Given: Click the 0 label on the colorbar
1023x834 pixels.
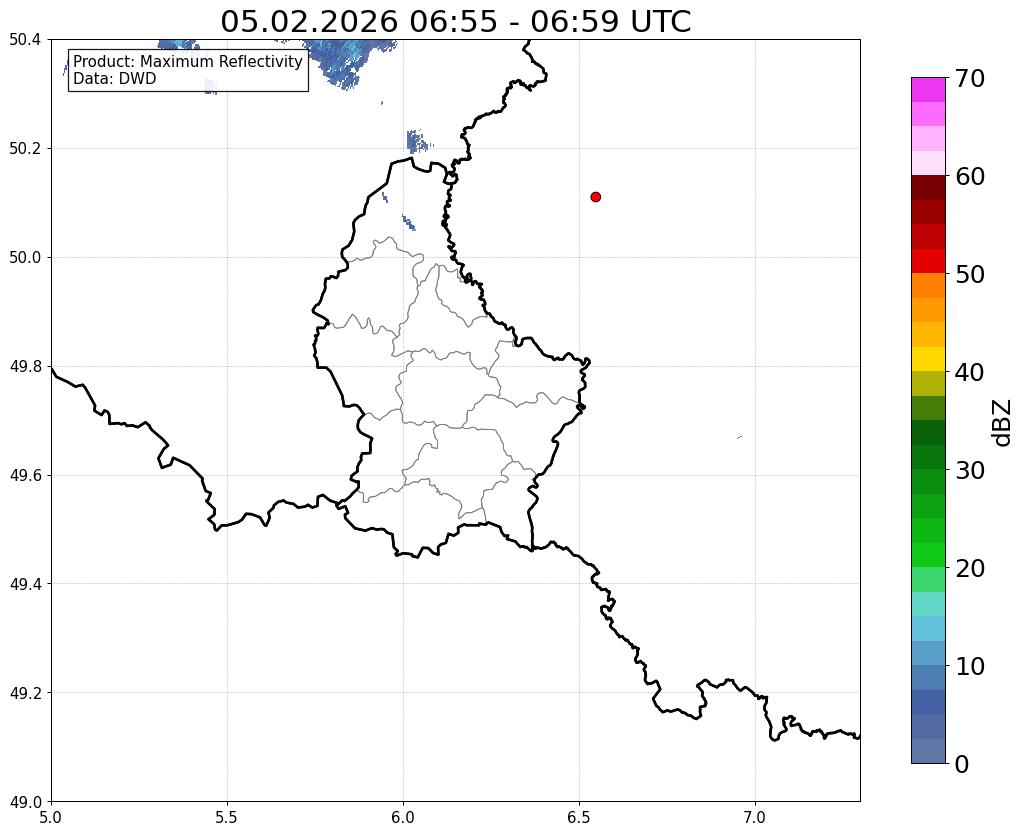Looking at the screenshot, I should tap(962, 764).
